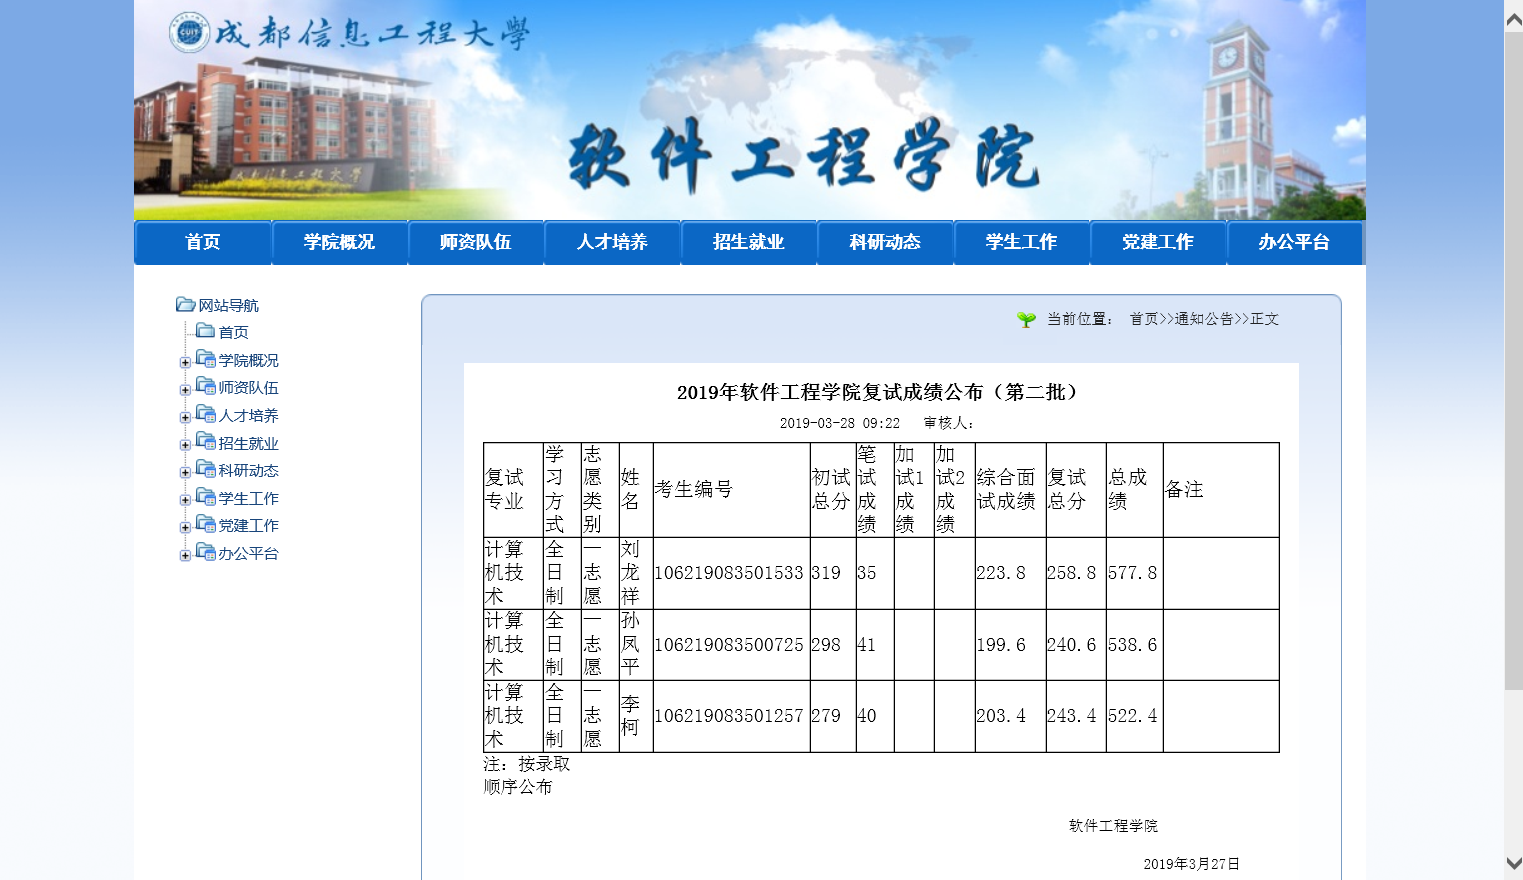1523x880 pixels.
Task: Open the 招生就业 navigation bar tab
Action: coord(748,242)
